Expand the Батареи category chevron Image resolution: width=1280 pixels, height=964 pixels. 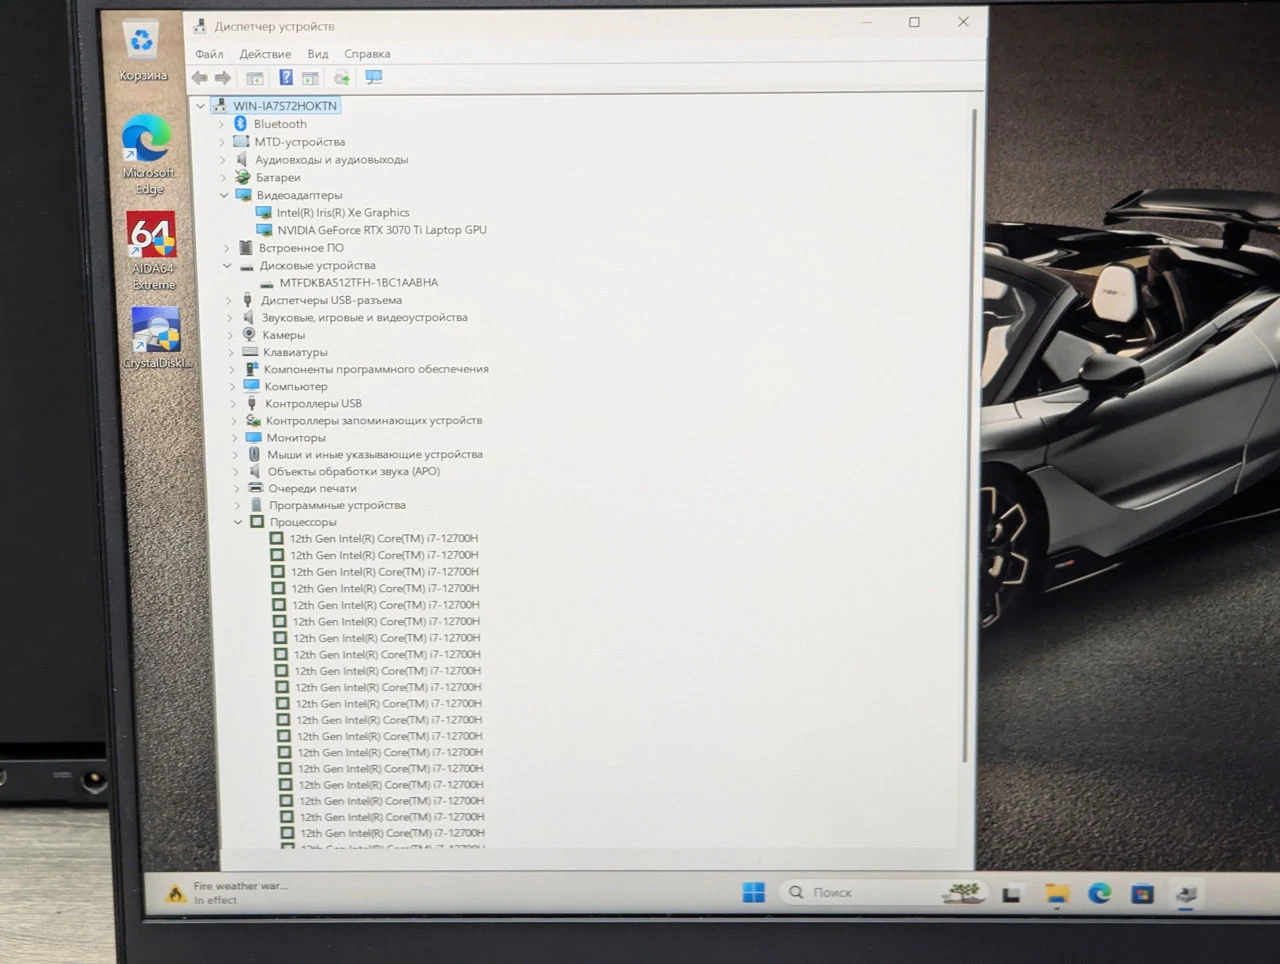(223, 177)
